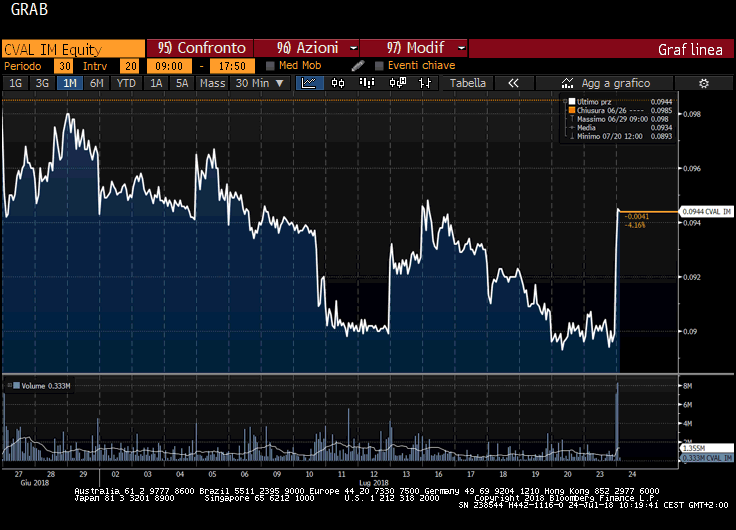Image resolution: width=736 pixels, height=530 pixels.
Task: Open chart settings gear icon
Action: (704, 84)
